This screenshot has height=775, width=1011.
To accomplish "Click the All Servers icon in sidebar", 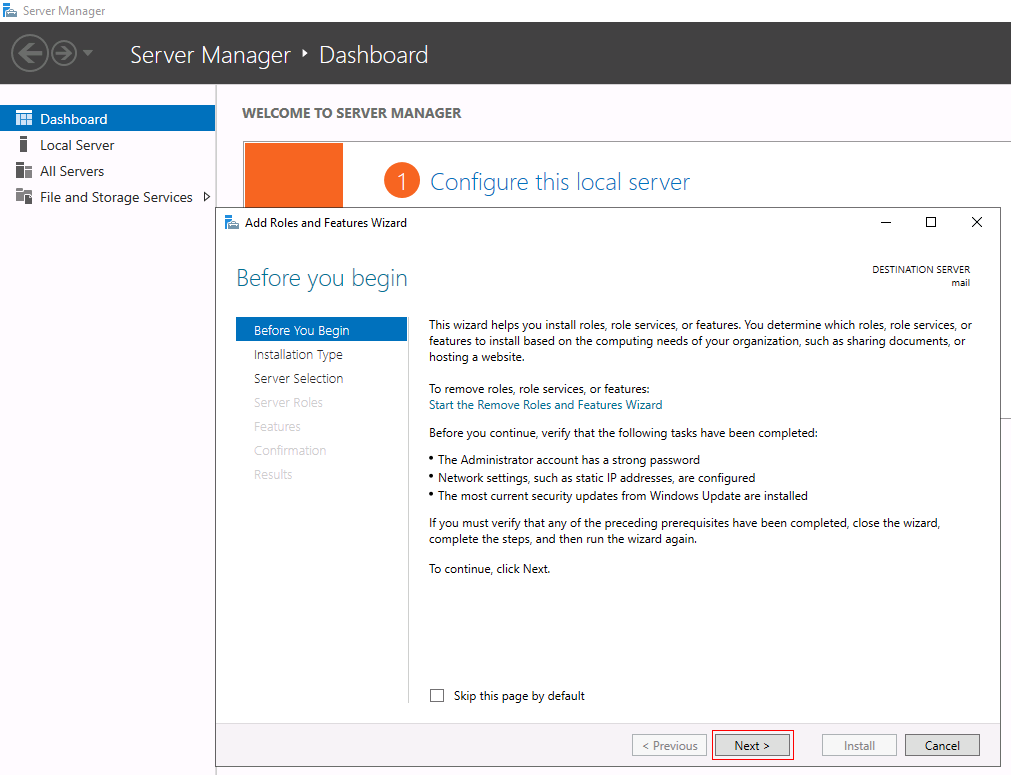I will coord(24,171).
